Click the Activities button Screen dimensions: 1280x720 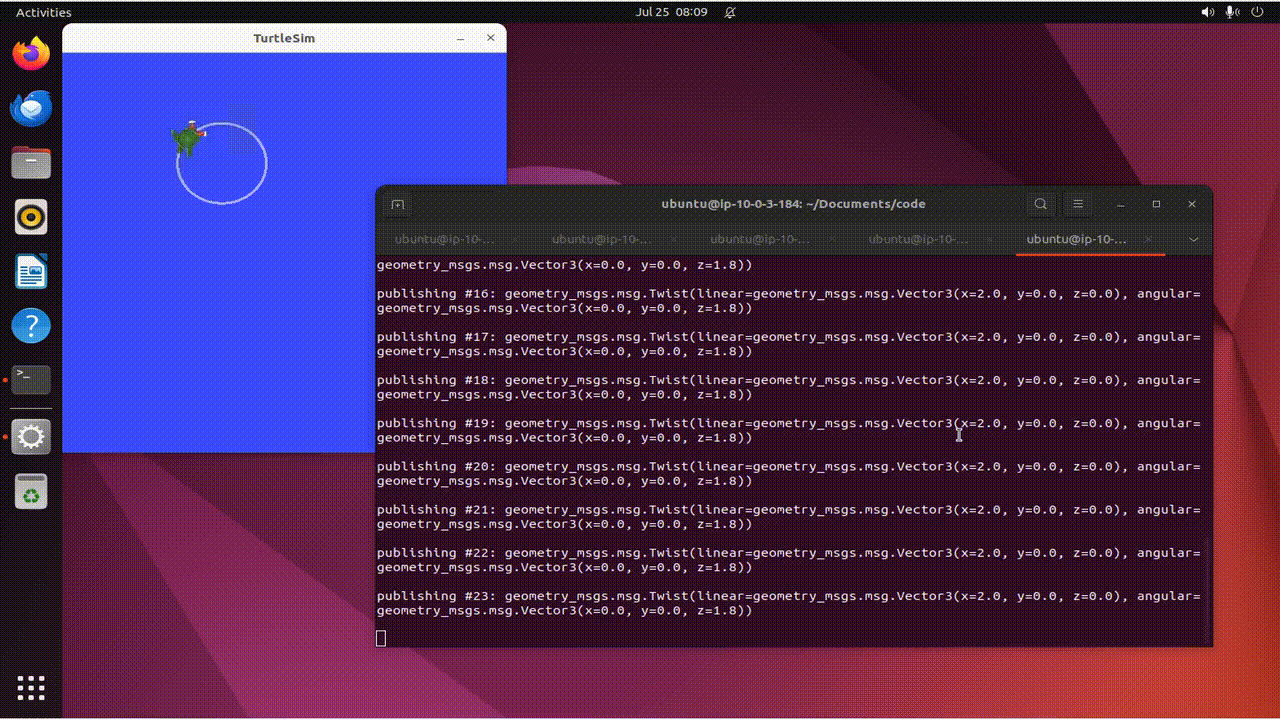[x=44, y=12]
